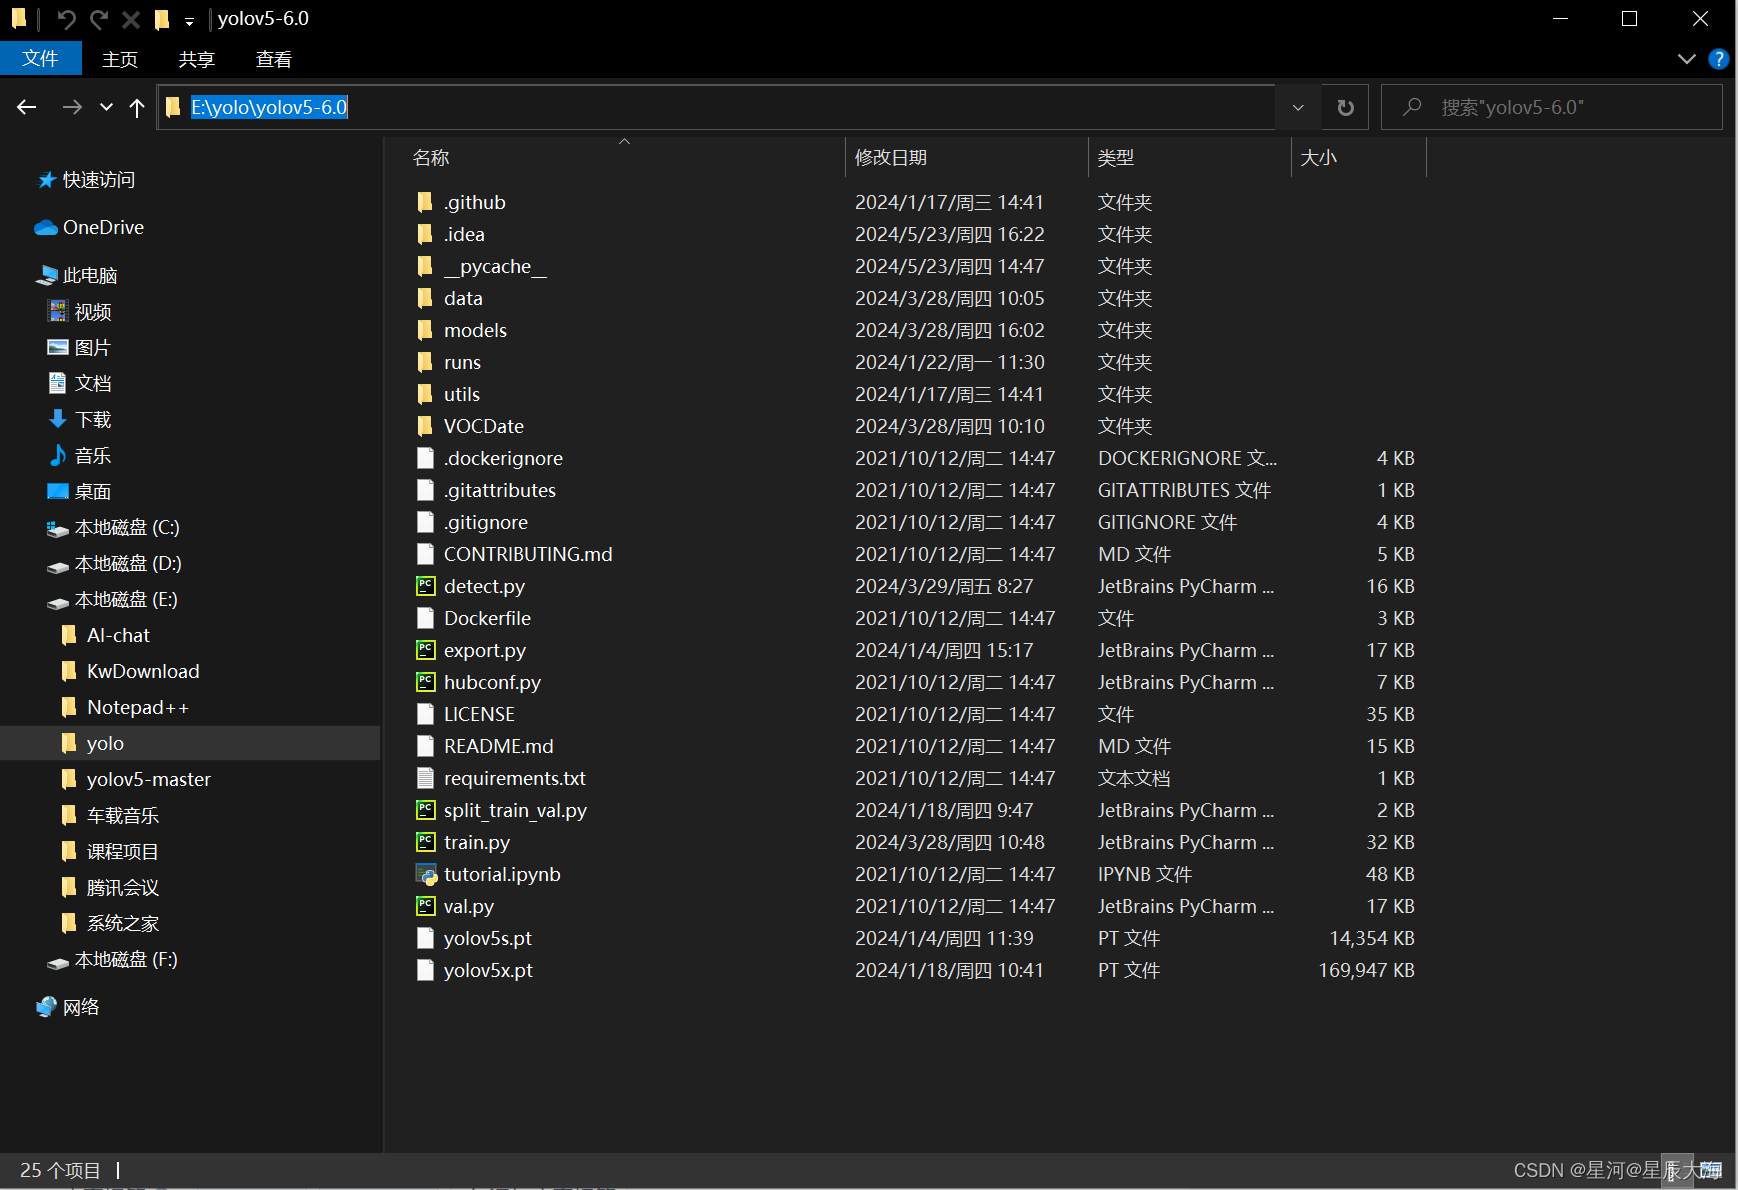Select the models folder icon
This screenshot has width=1738, height=1190.
(425, 330)
